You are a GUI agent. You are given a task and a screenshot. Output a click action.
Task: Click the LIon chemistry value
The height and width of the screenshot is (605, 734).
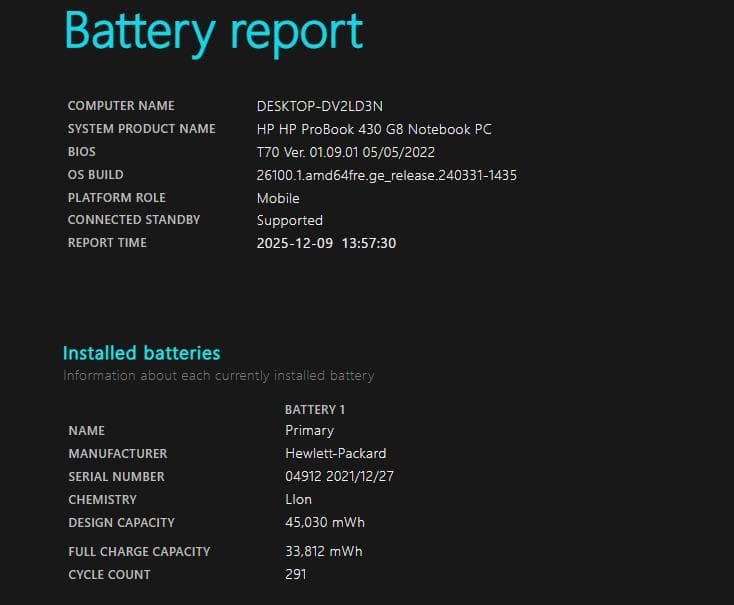click(298, 499)
